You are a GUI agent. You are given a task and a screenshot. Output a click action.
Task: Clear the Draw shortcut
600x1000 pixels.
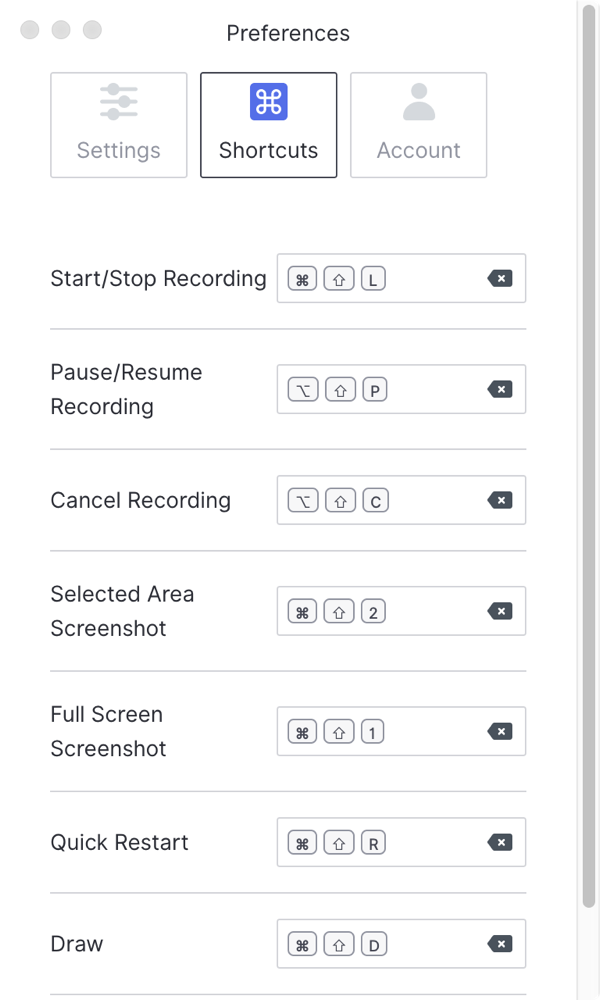tap(500, 944)
